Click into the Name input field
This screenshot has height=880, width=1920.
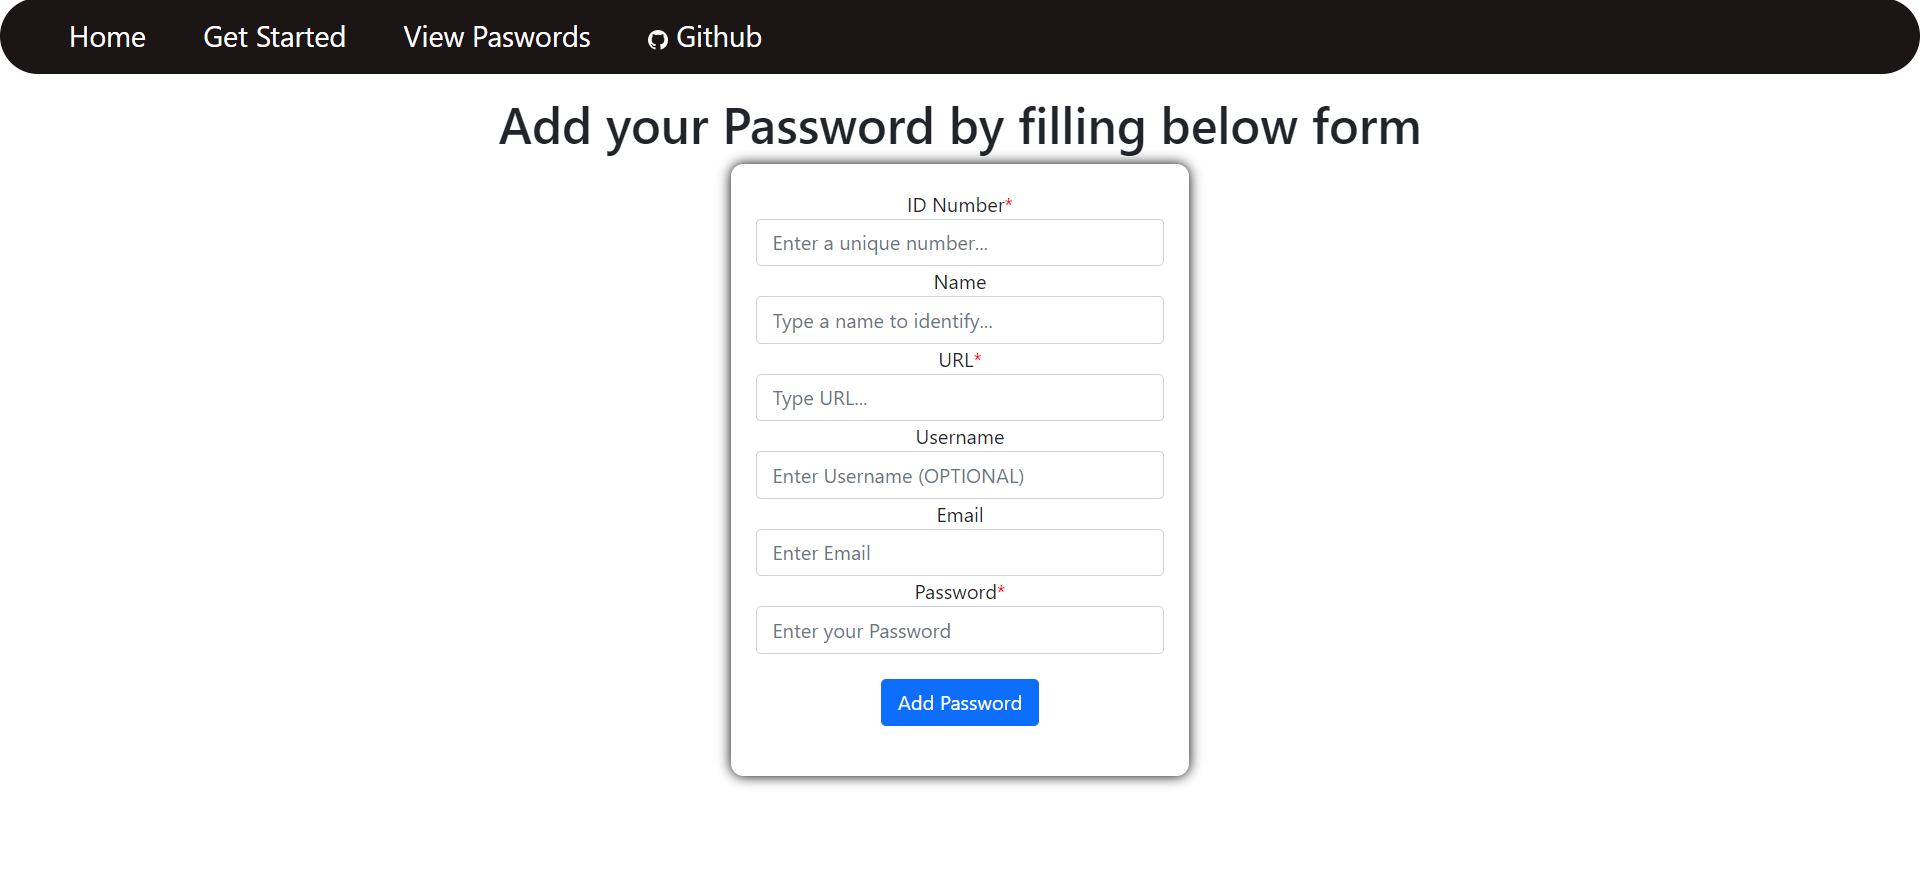[960, 320]
